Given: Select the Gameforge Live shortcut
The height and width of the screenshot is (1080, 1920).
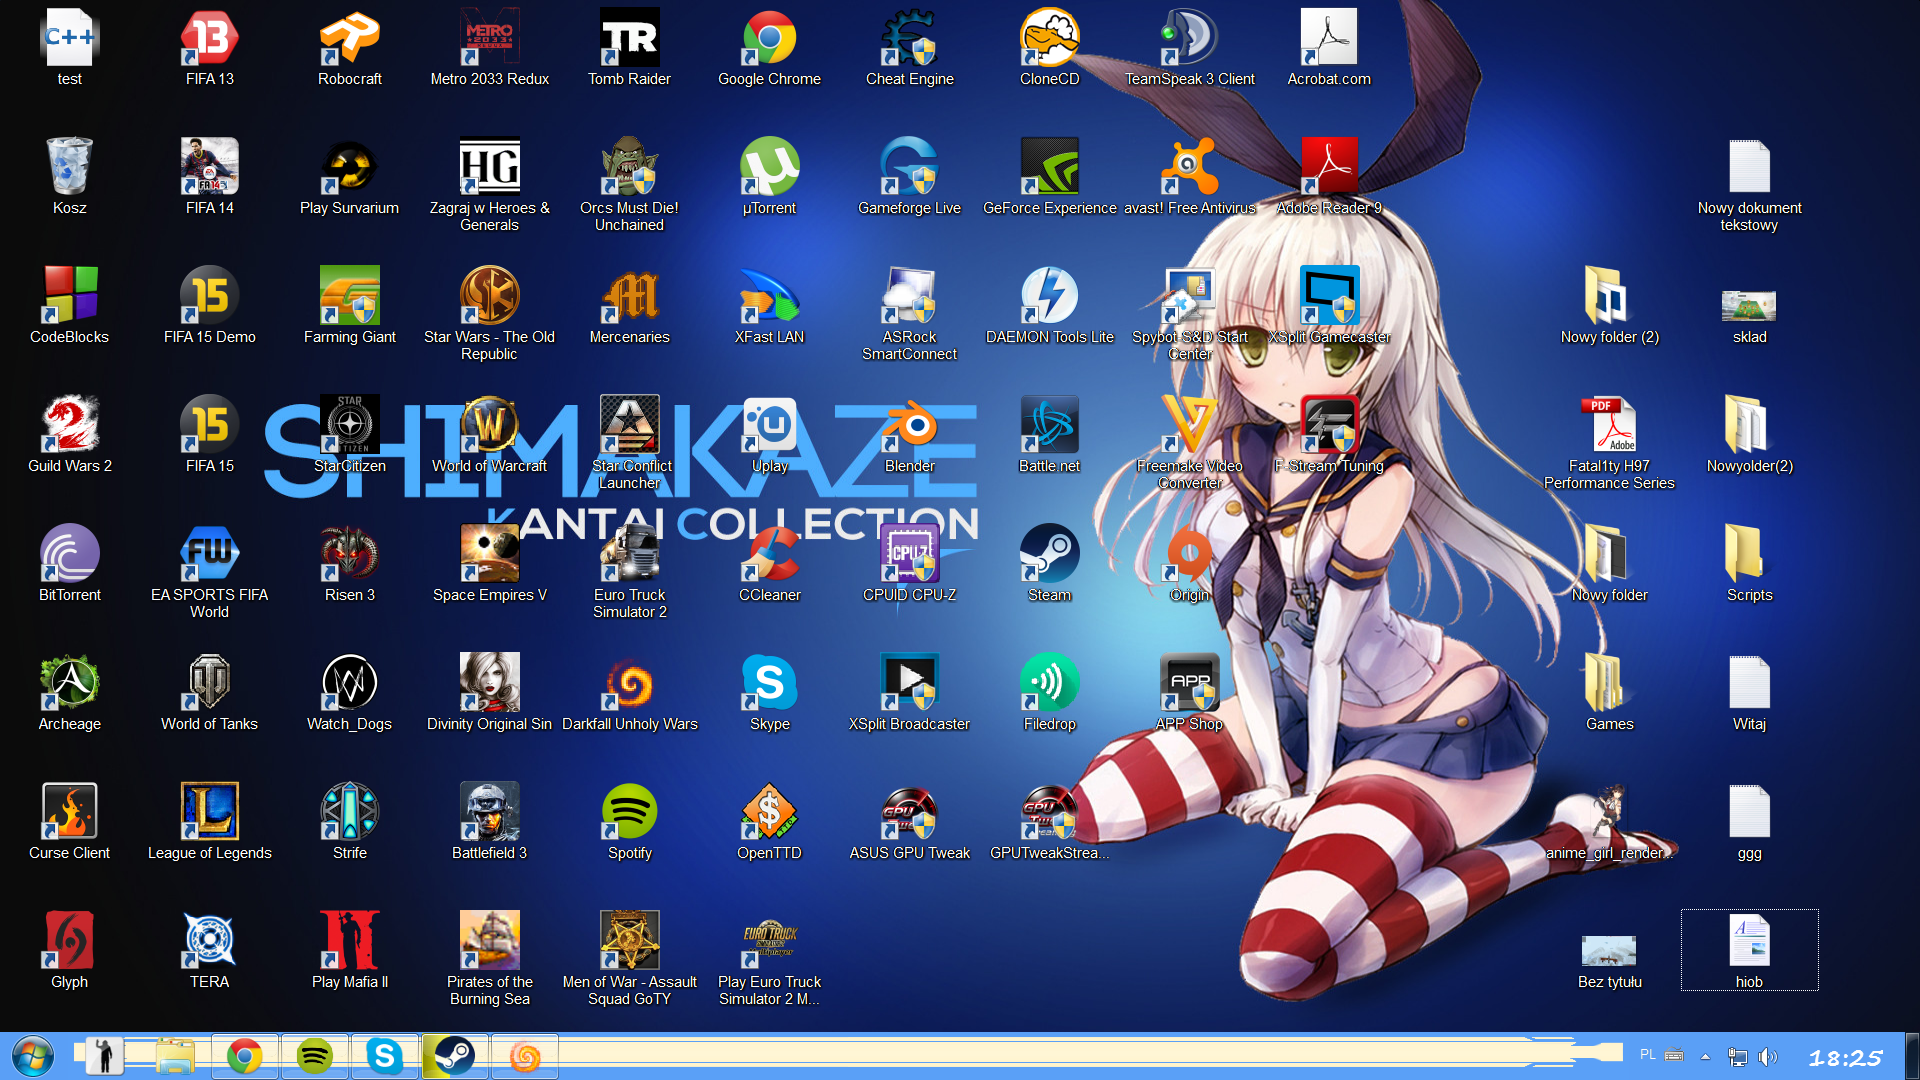Looking at the screenshot, I should coord(910,176).
